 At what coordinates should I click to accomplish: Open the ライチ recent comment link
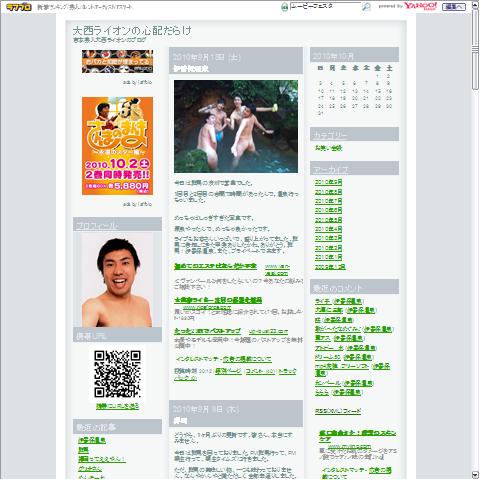click(323, 301)
